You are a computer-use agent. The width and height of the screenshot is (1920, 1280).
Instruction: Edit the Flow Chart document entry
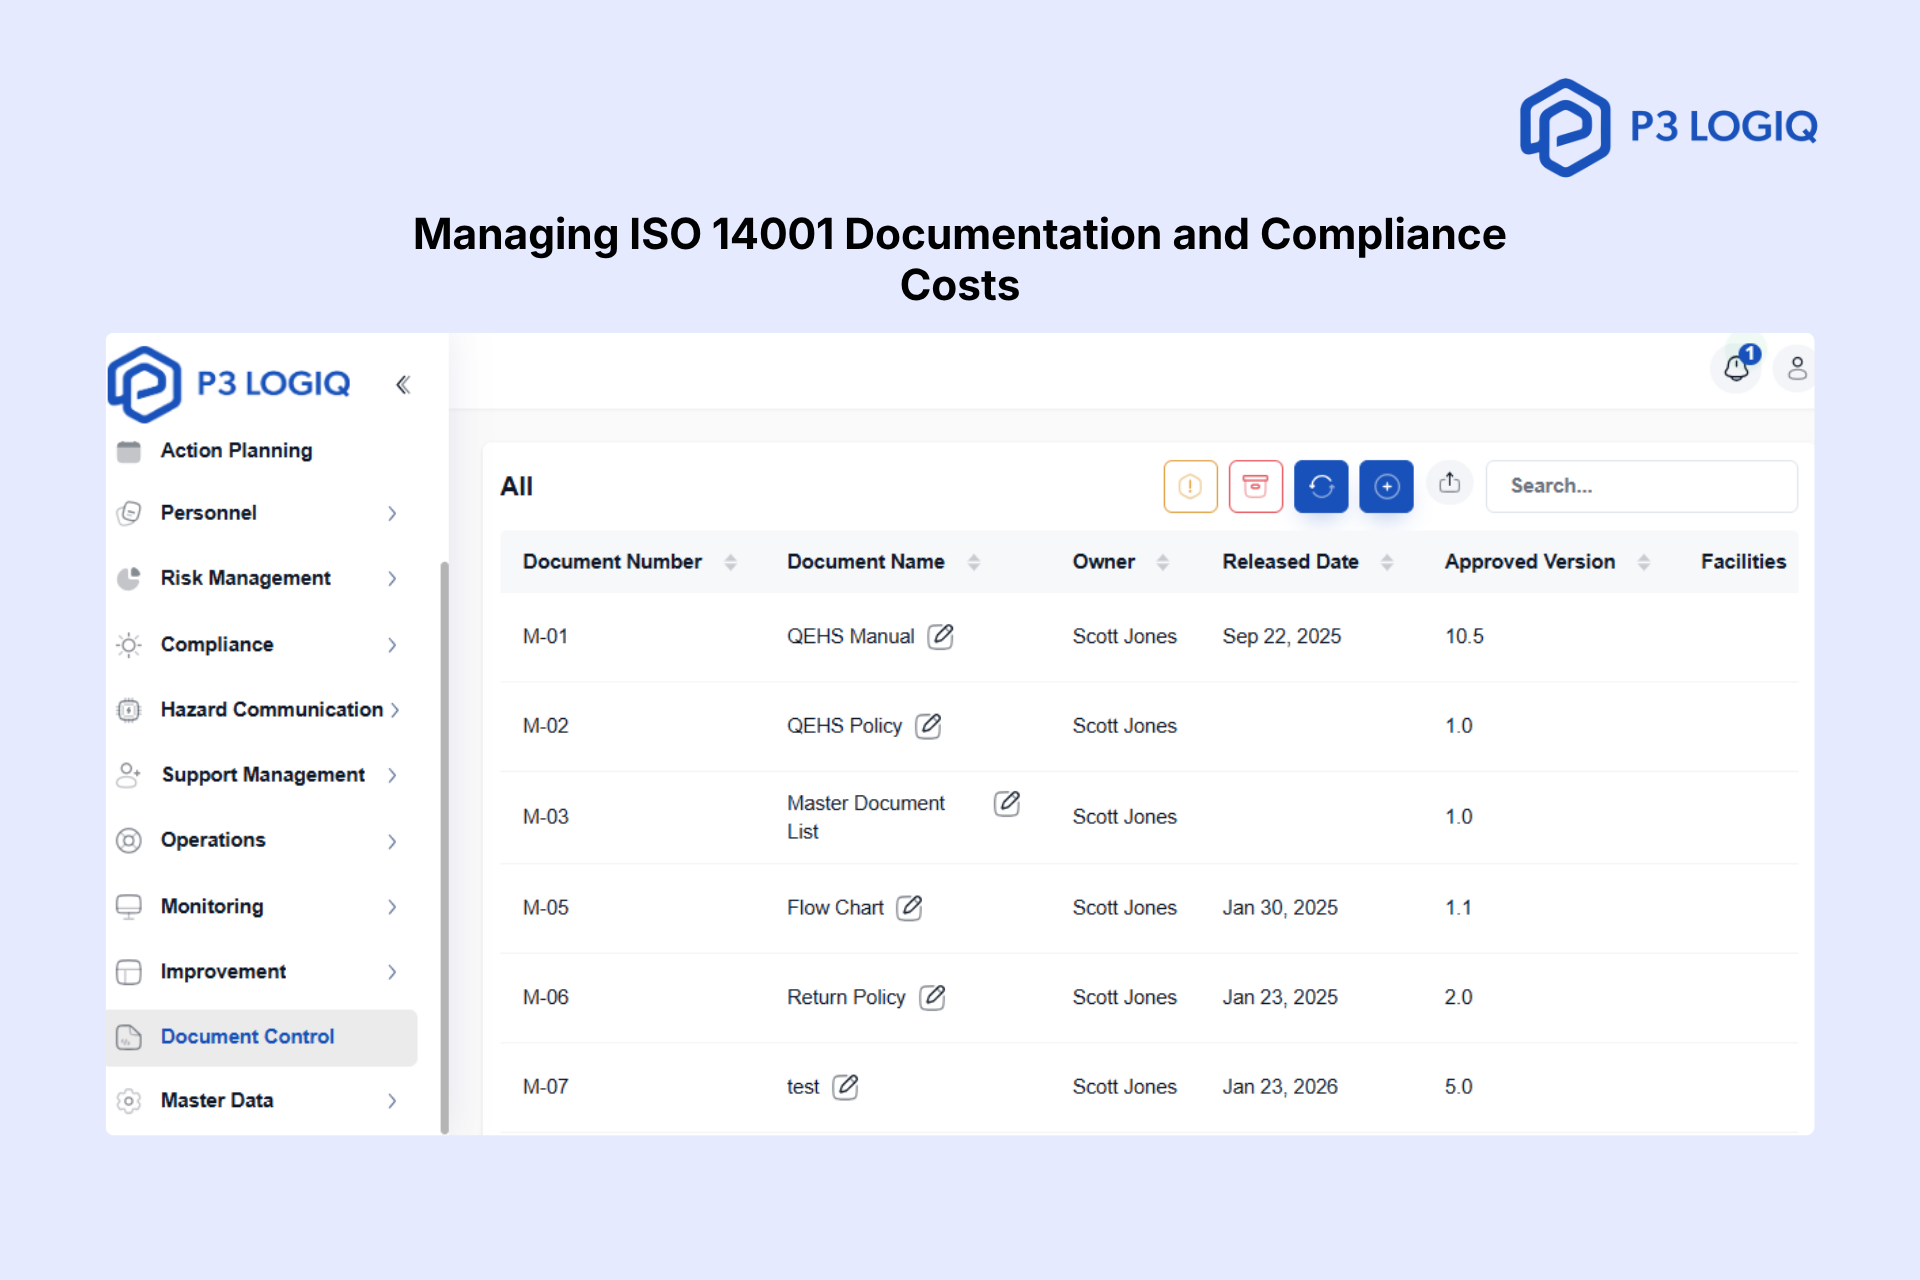coord(910,907)
